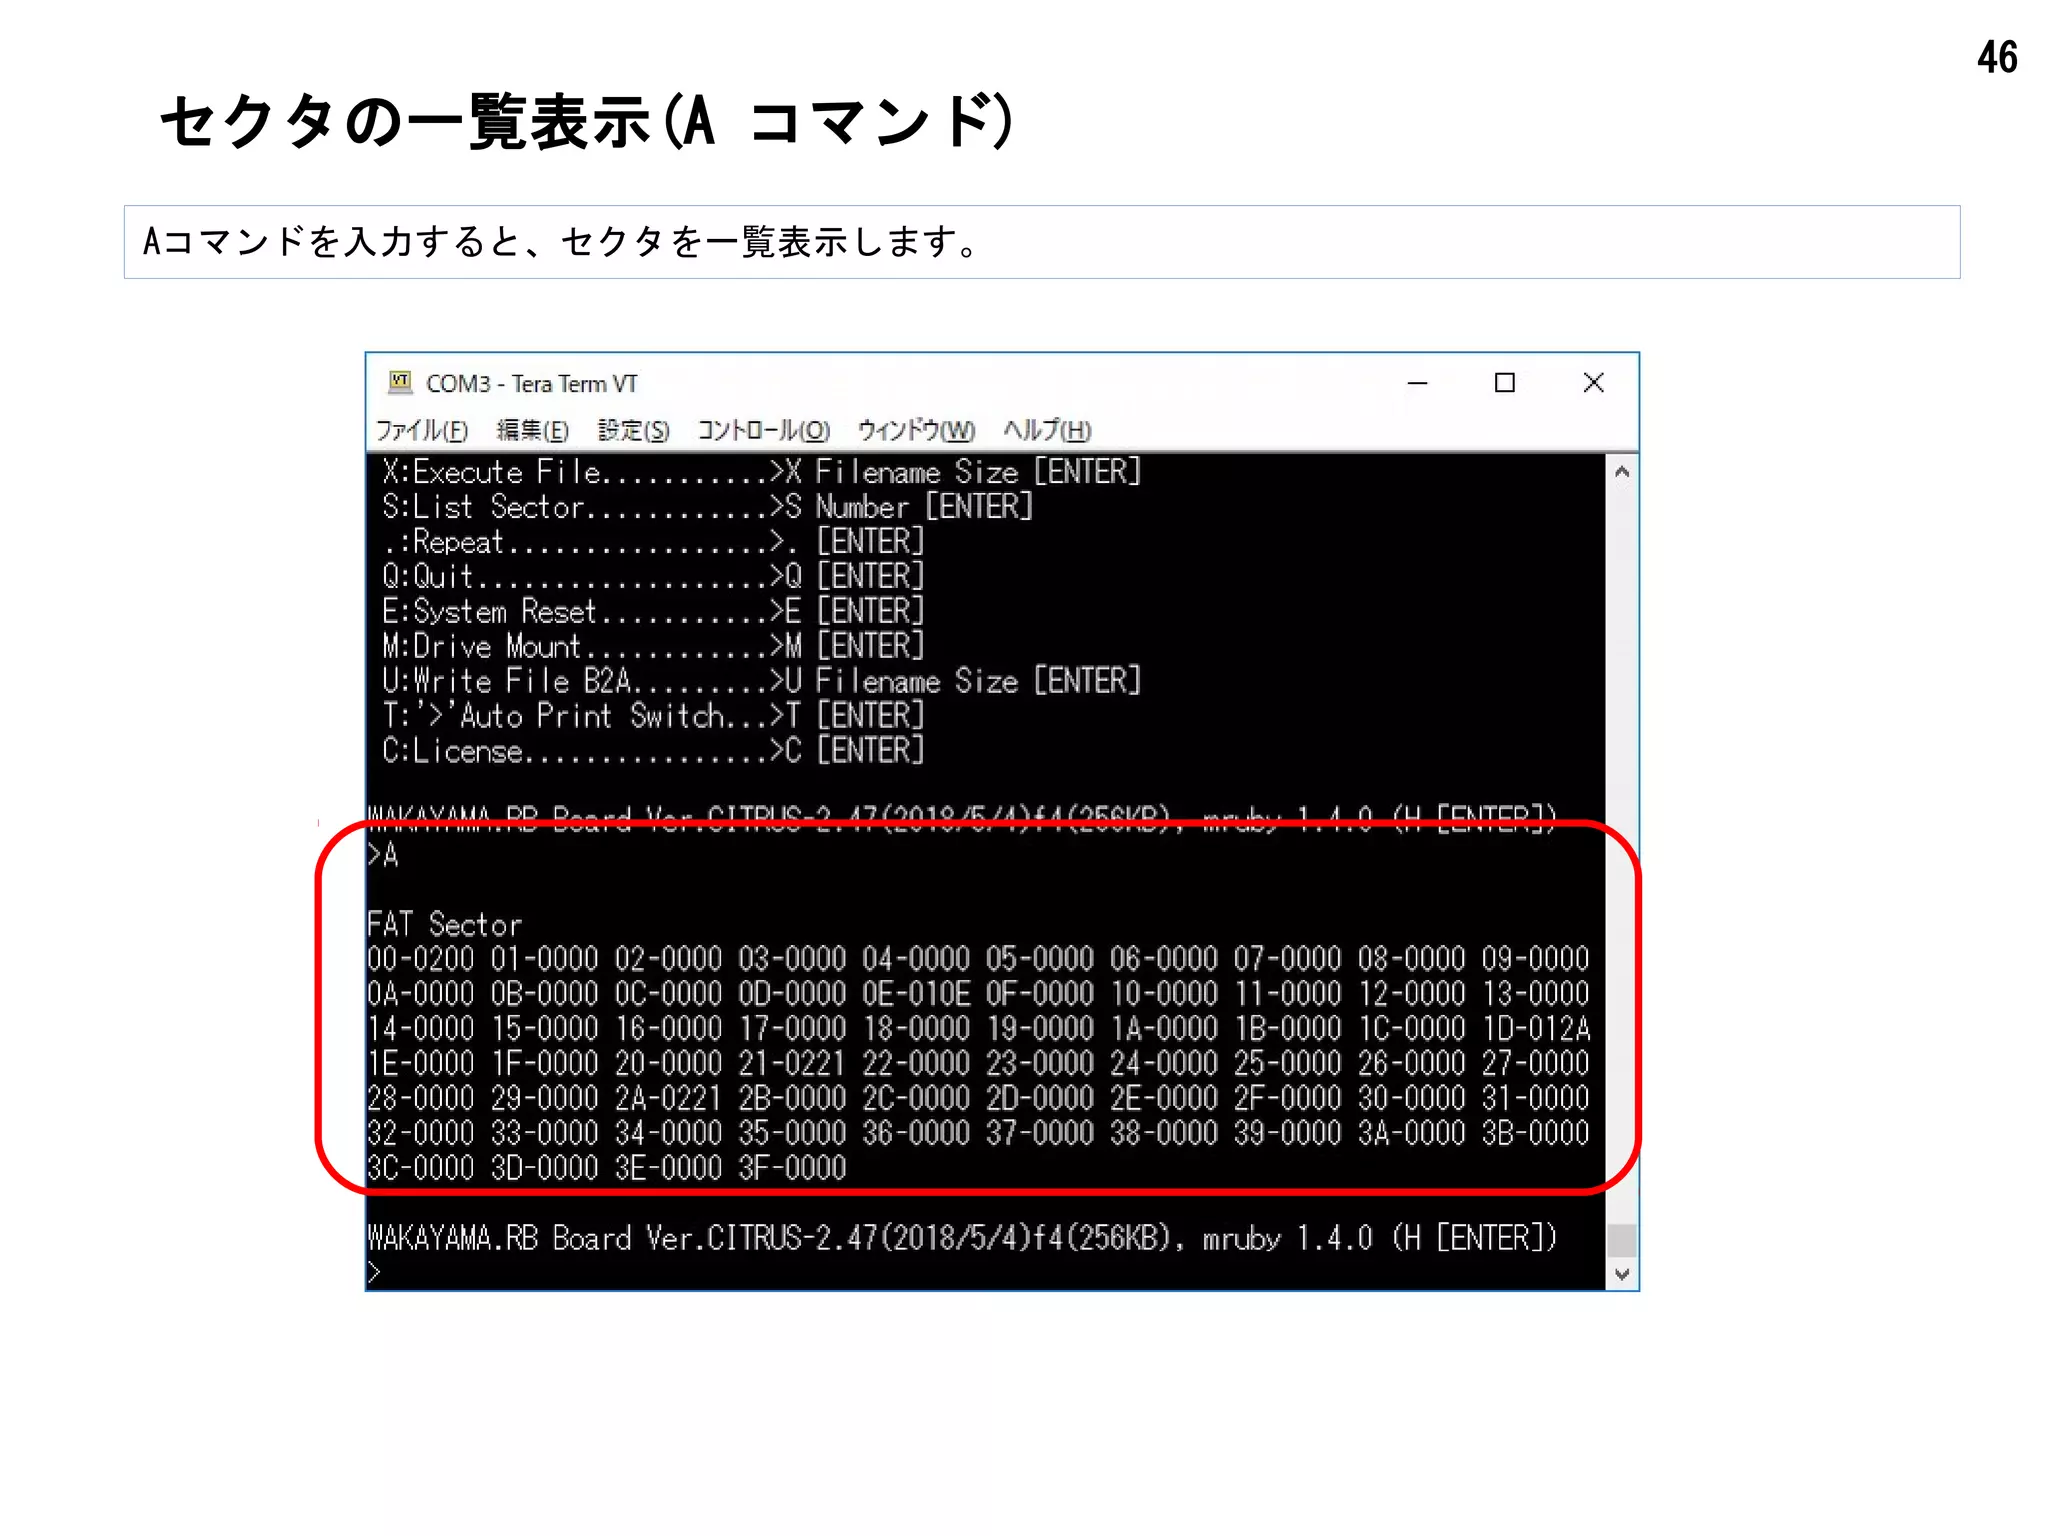The width and height of the screenshot is (2048, 1536).
Task: Click the final '>' terminal prompt
Action: tap(374, 1273)
